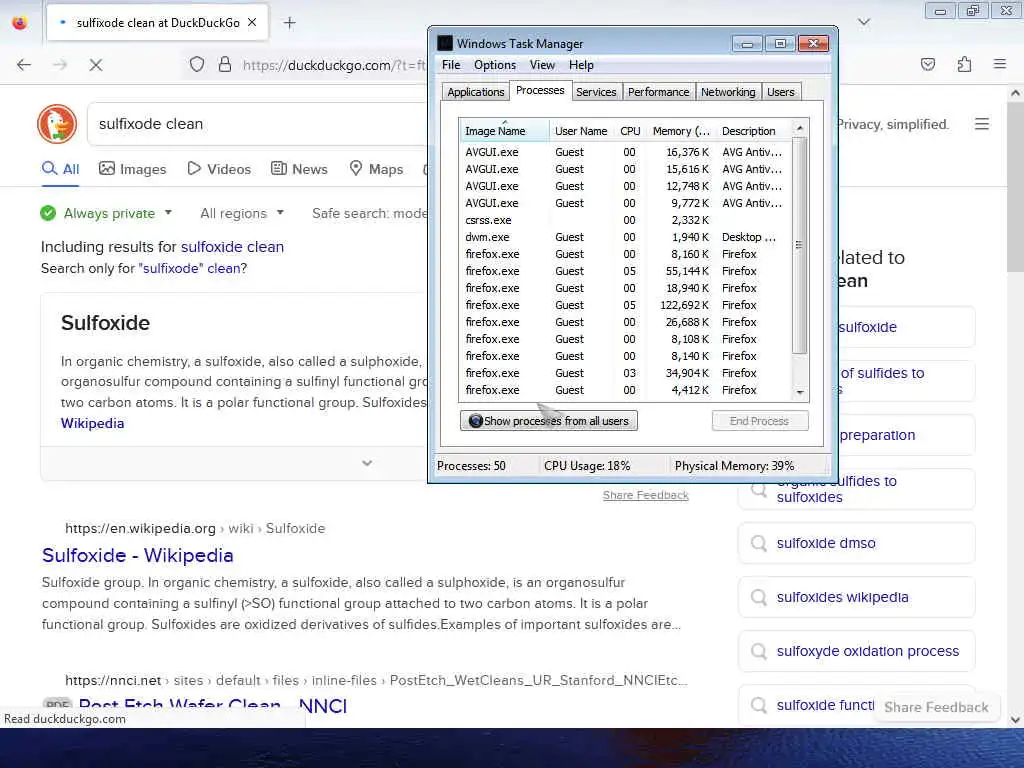This screenshot has height=768, width=1024.
Task: Open a new tab with plus icon
Action: (289, 23)
